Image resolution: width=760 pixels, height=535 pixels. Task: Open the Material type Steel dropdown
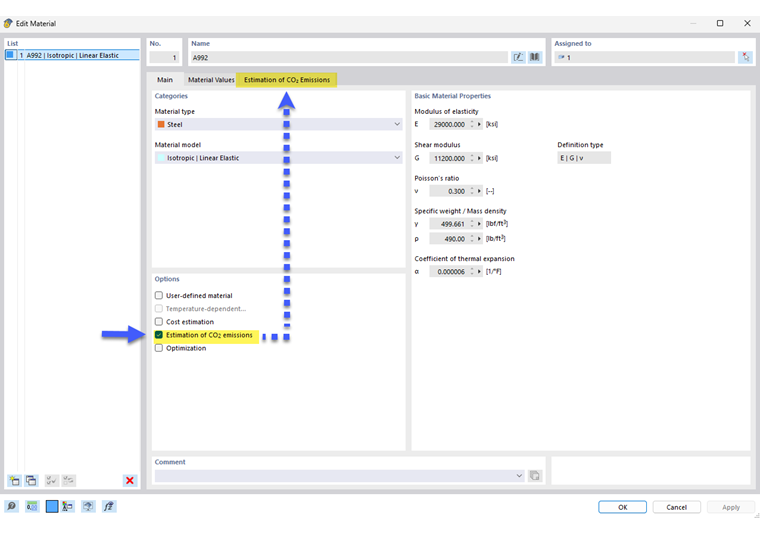[279, 125]
